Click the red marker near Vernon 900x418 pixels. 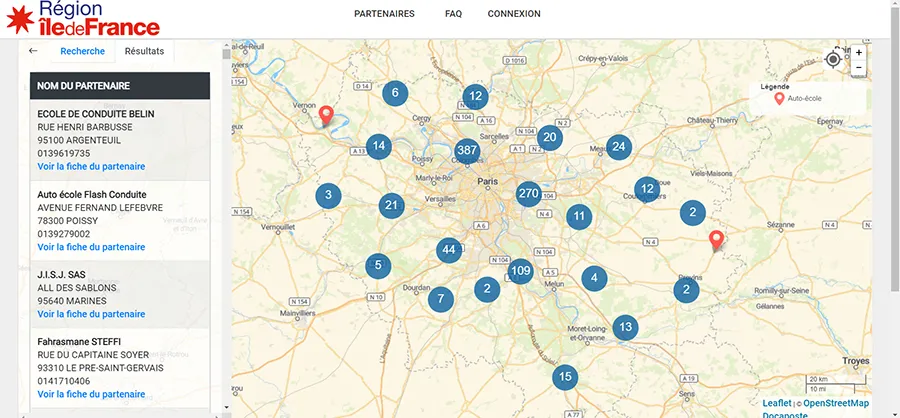pyautogui.click(x=325, y=115)
